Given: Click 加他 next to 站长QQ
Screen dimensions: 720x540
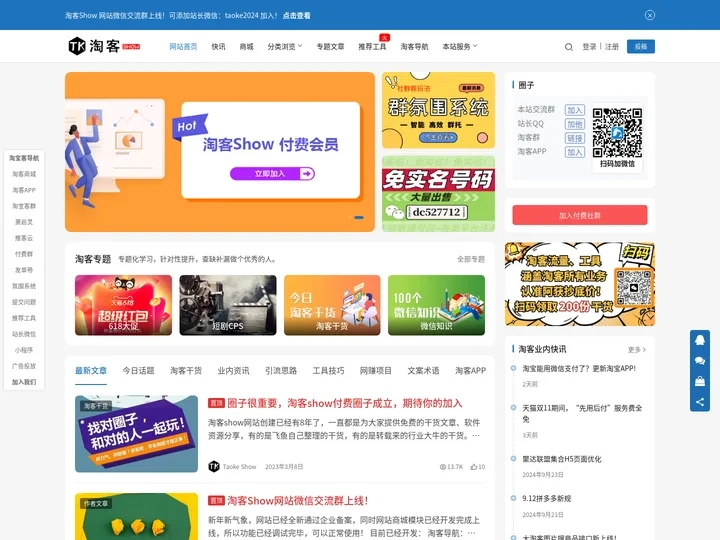Looking at the screenshot, I should point(574,124).
